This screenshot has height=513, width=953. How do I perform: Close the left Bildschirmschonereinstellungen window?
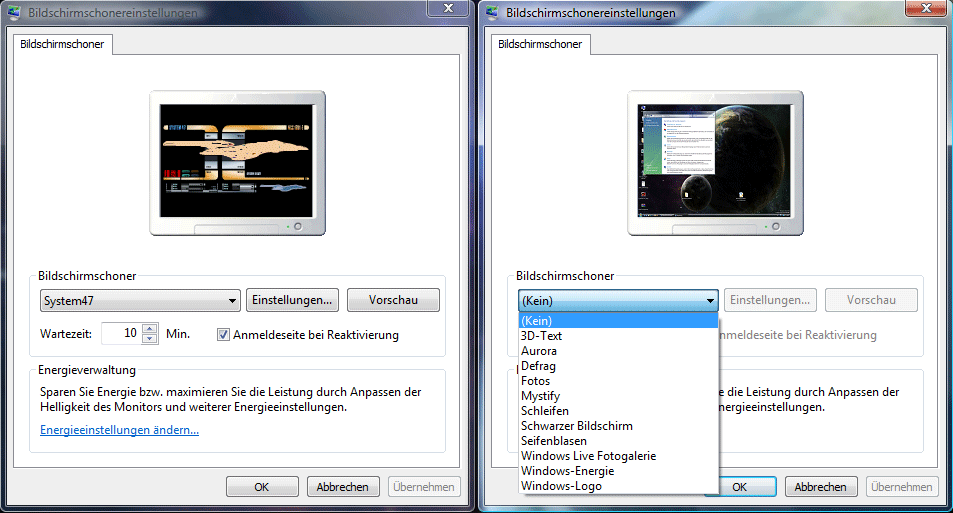[x=449, y=8]
